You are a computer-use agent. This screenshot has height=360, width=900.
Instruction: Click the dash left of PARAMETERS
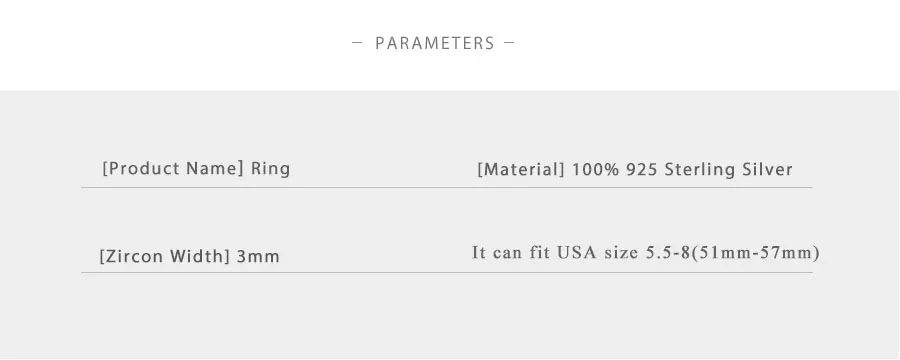(357, 42)
